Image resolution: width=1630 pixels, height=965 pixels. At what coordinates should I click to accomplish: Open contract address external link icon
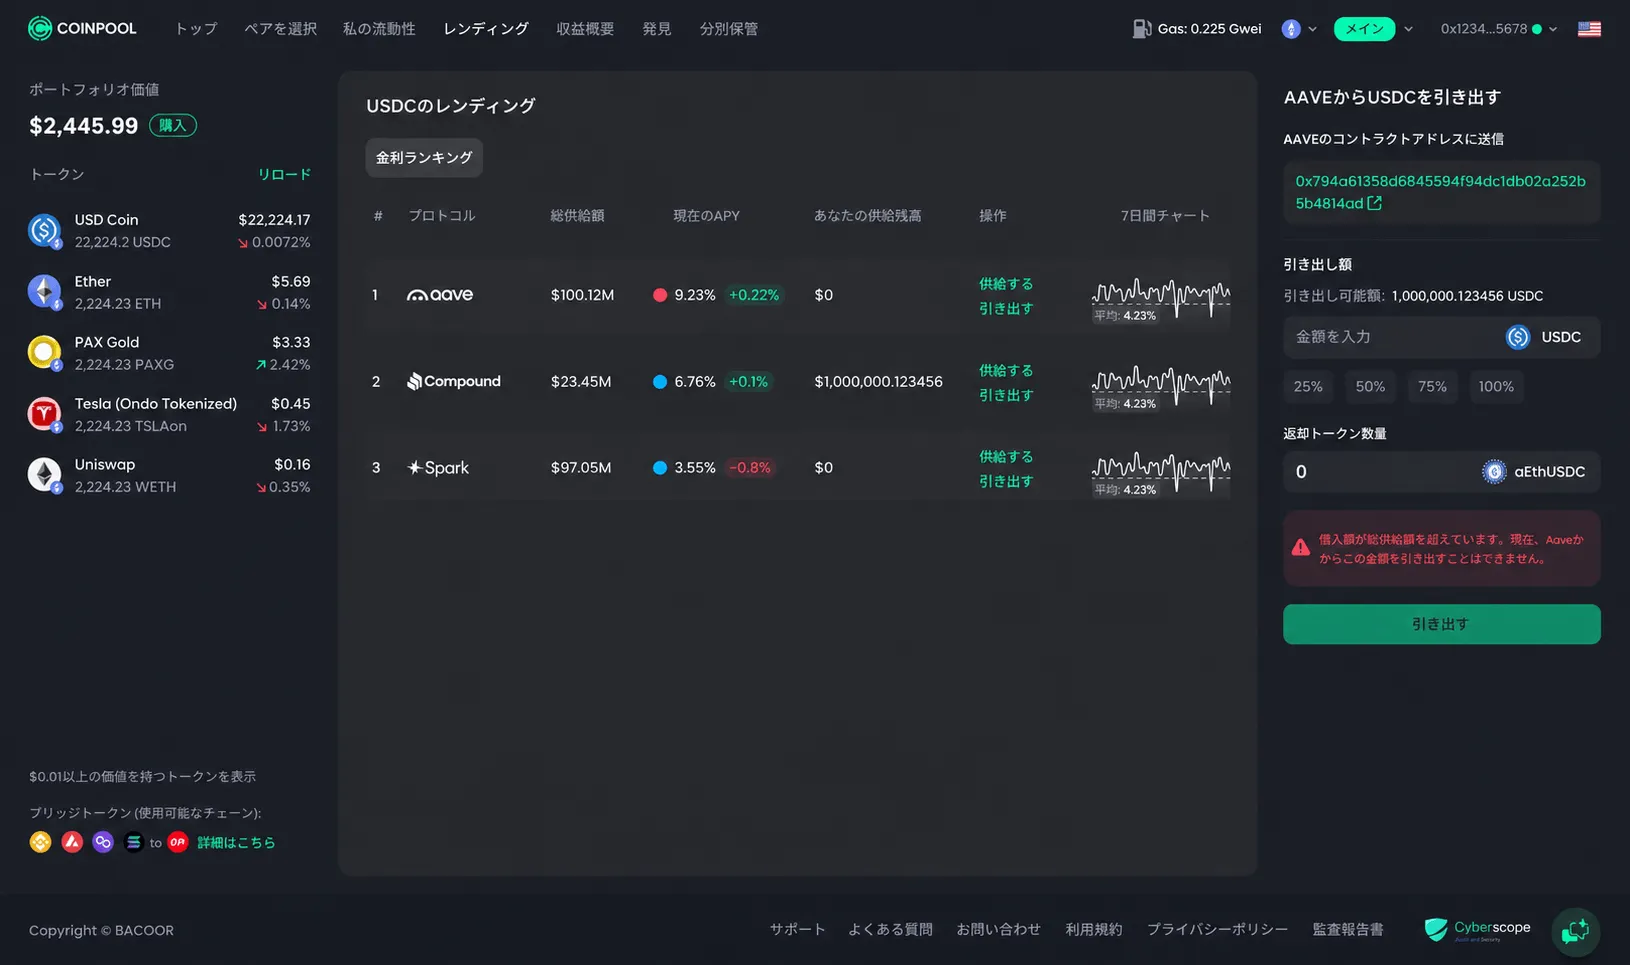(1375, 203)
